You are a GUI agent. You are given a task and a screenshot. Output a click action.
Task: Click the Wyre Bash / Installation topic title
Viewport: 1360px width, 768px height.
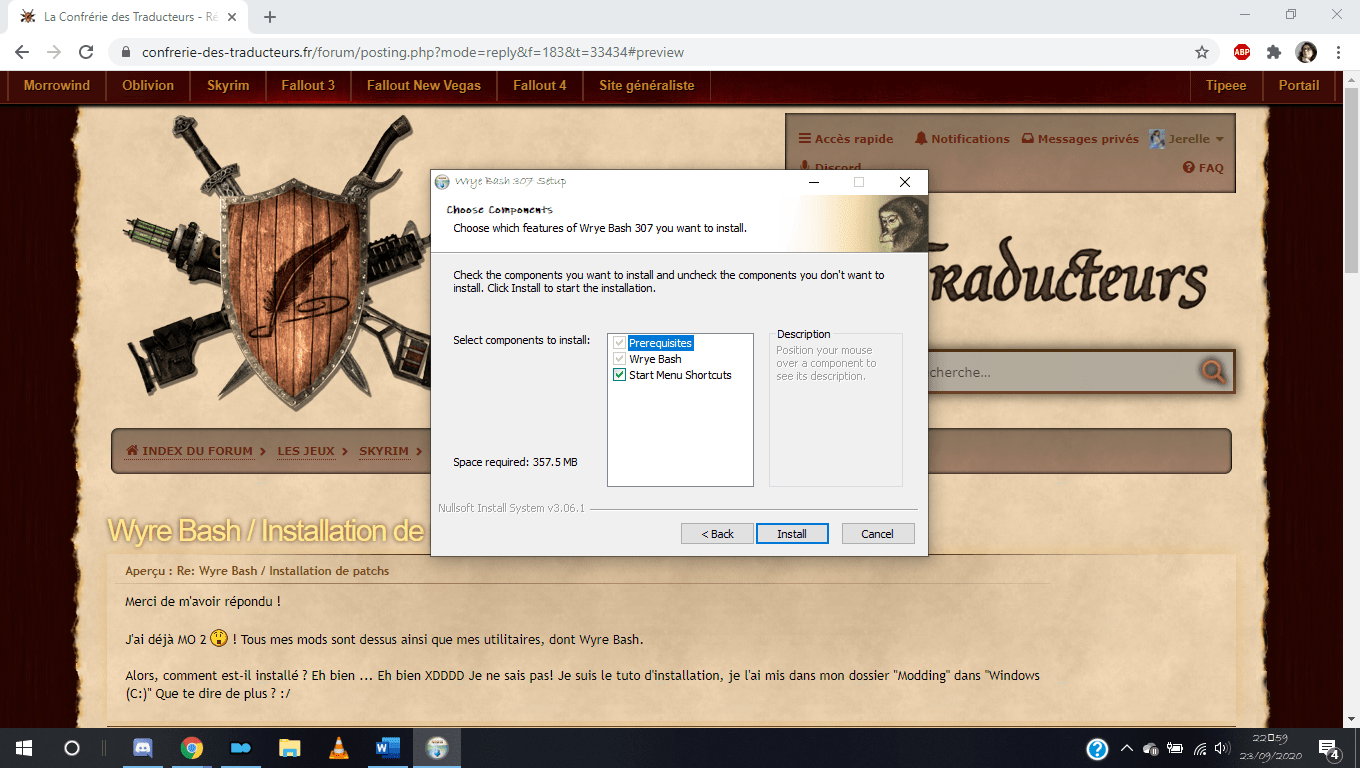coord(266,531)
